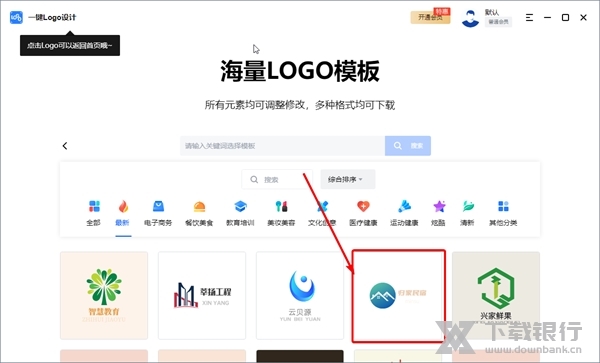Open the 兴家鲜果 green logo template

coord(496,295)
